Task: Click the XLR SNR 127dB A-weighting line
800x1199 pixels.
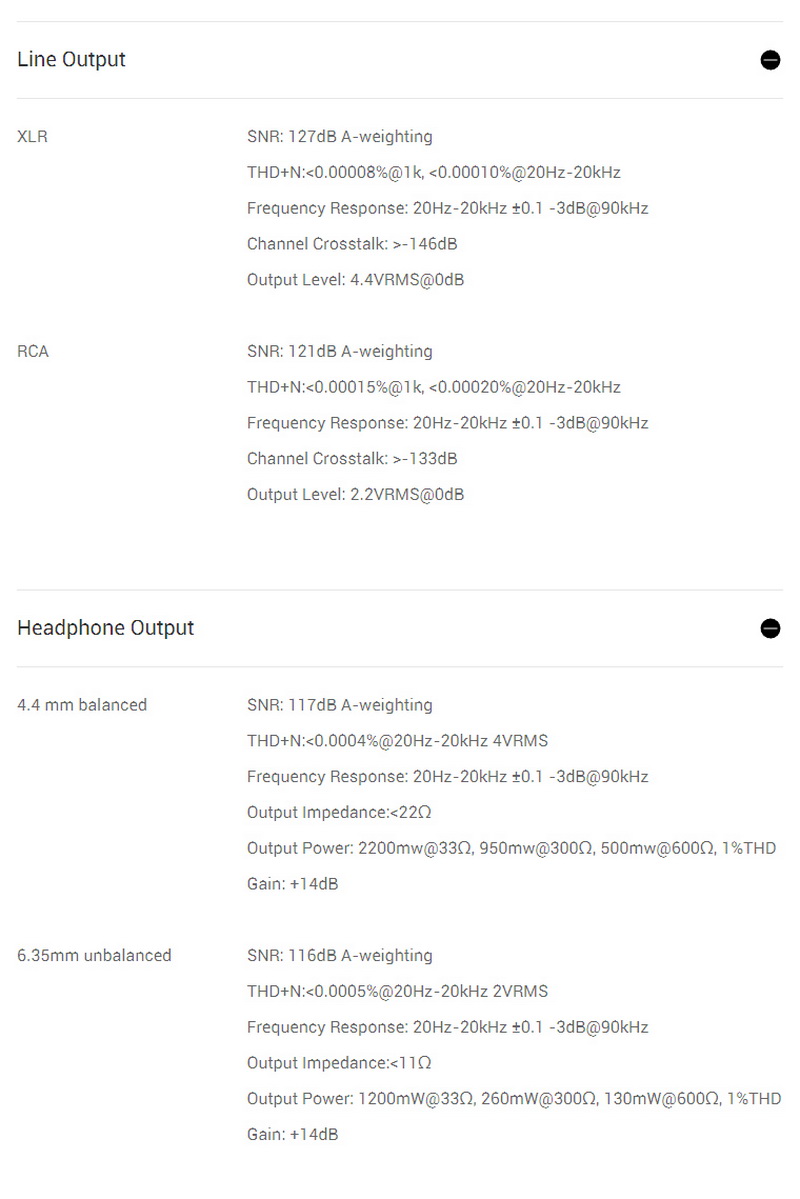Action: tap(340, 137)
